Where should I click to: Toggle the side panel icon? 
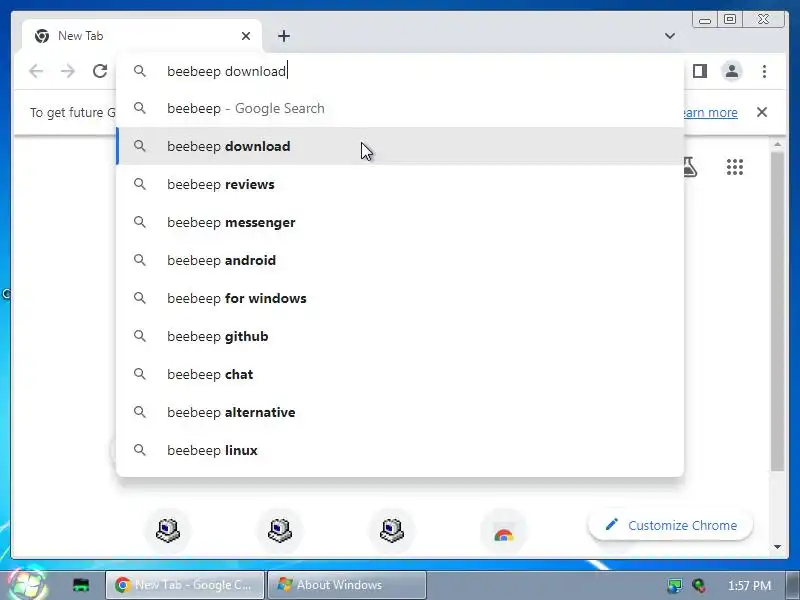[700, 71]
